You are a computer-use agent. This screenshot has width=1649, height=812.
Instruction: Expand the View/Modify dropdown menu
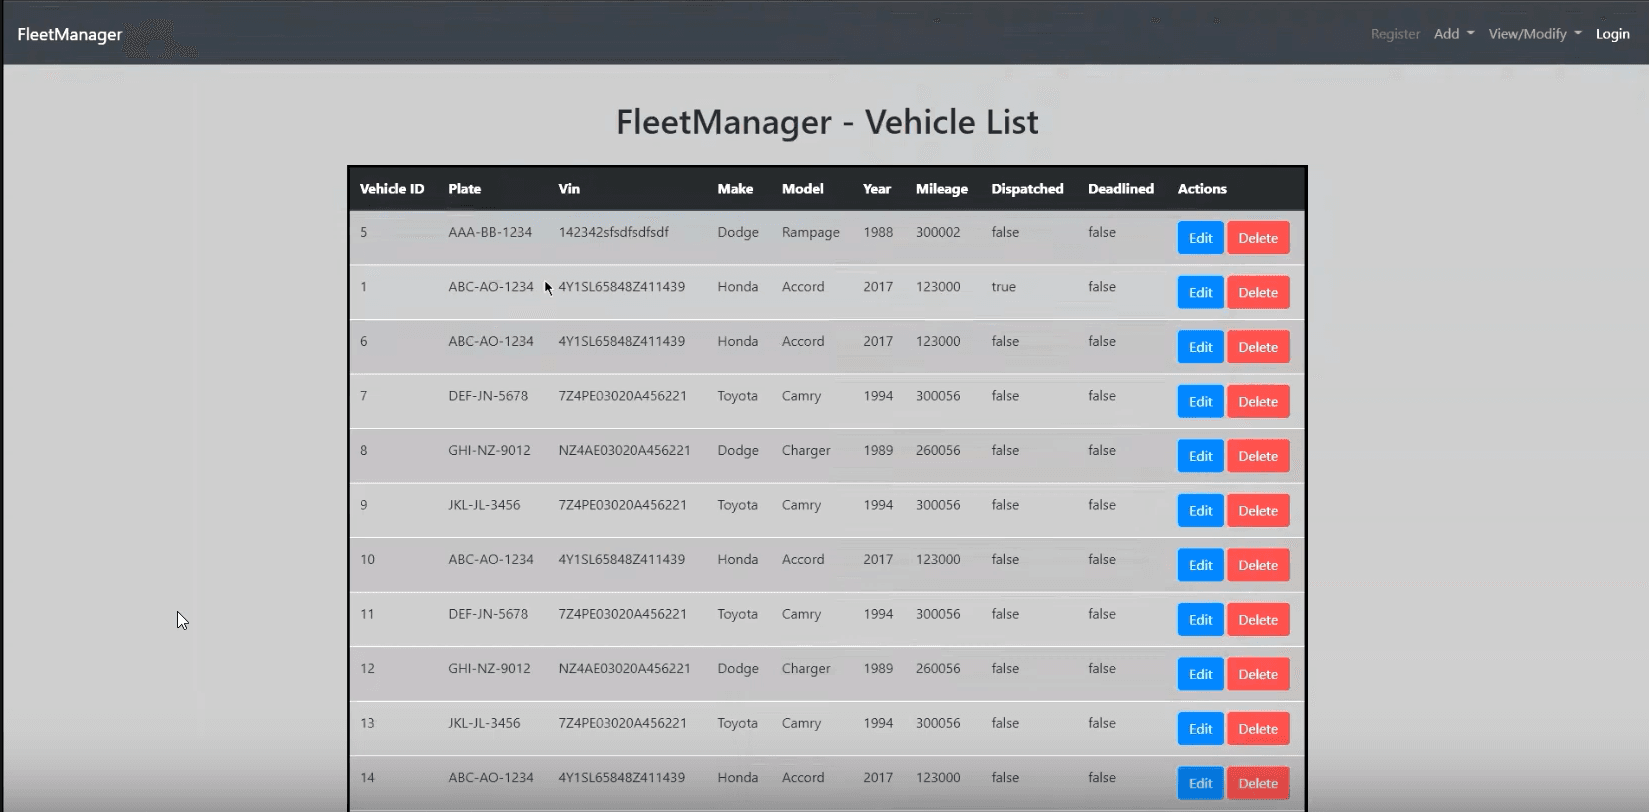click(x=1535, y=34)
